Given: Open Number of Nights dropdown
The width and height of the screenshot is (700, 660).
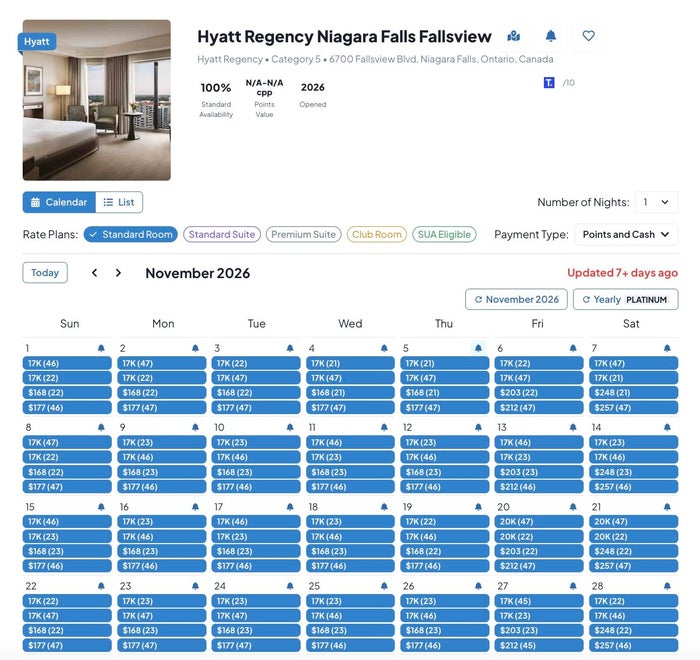Looking at the screenshot, I should point(657,202).
